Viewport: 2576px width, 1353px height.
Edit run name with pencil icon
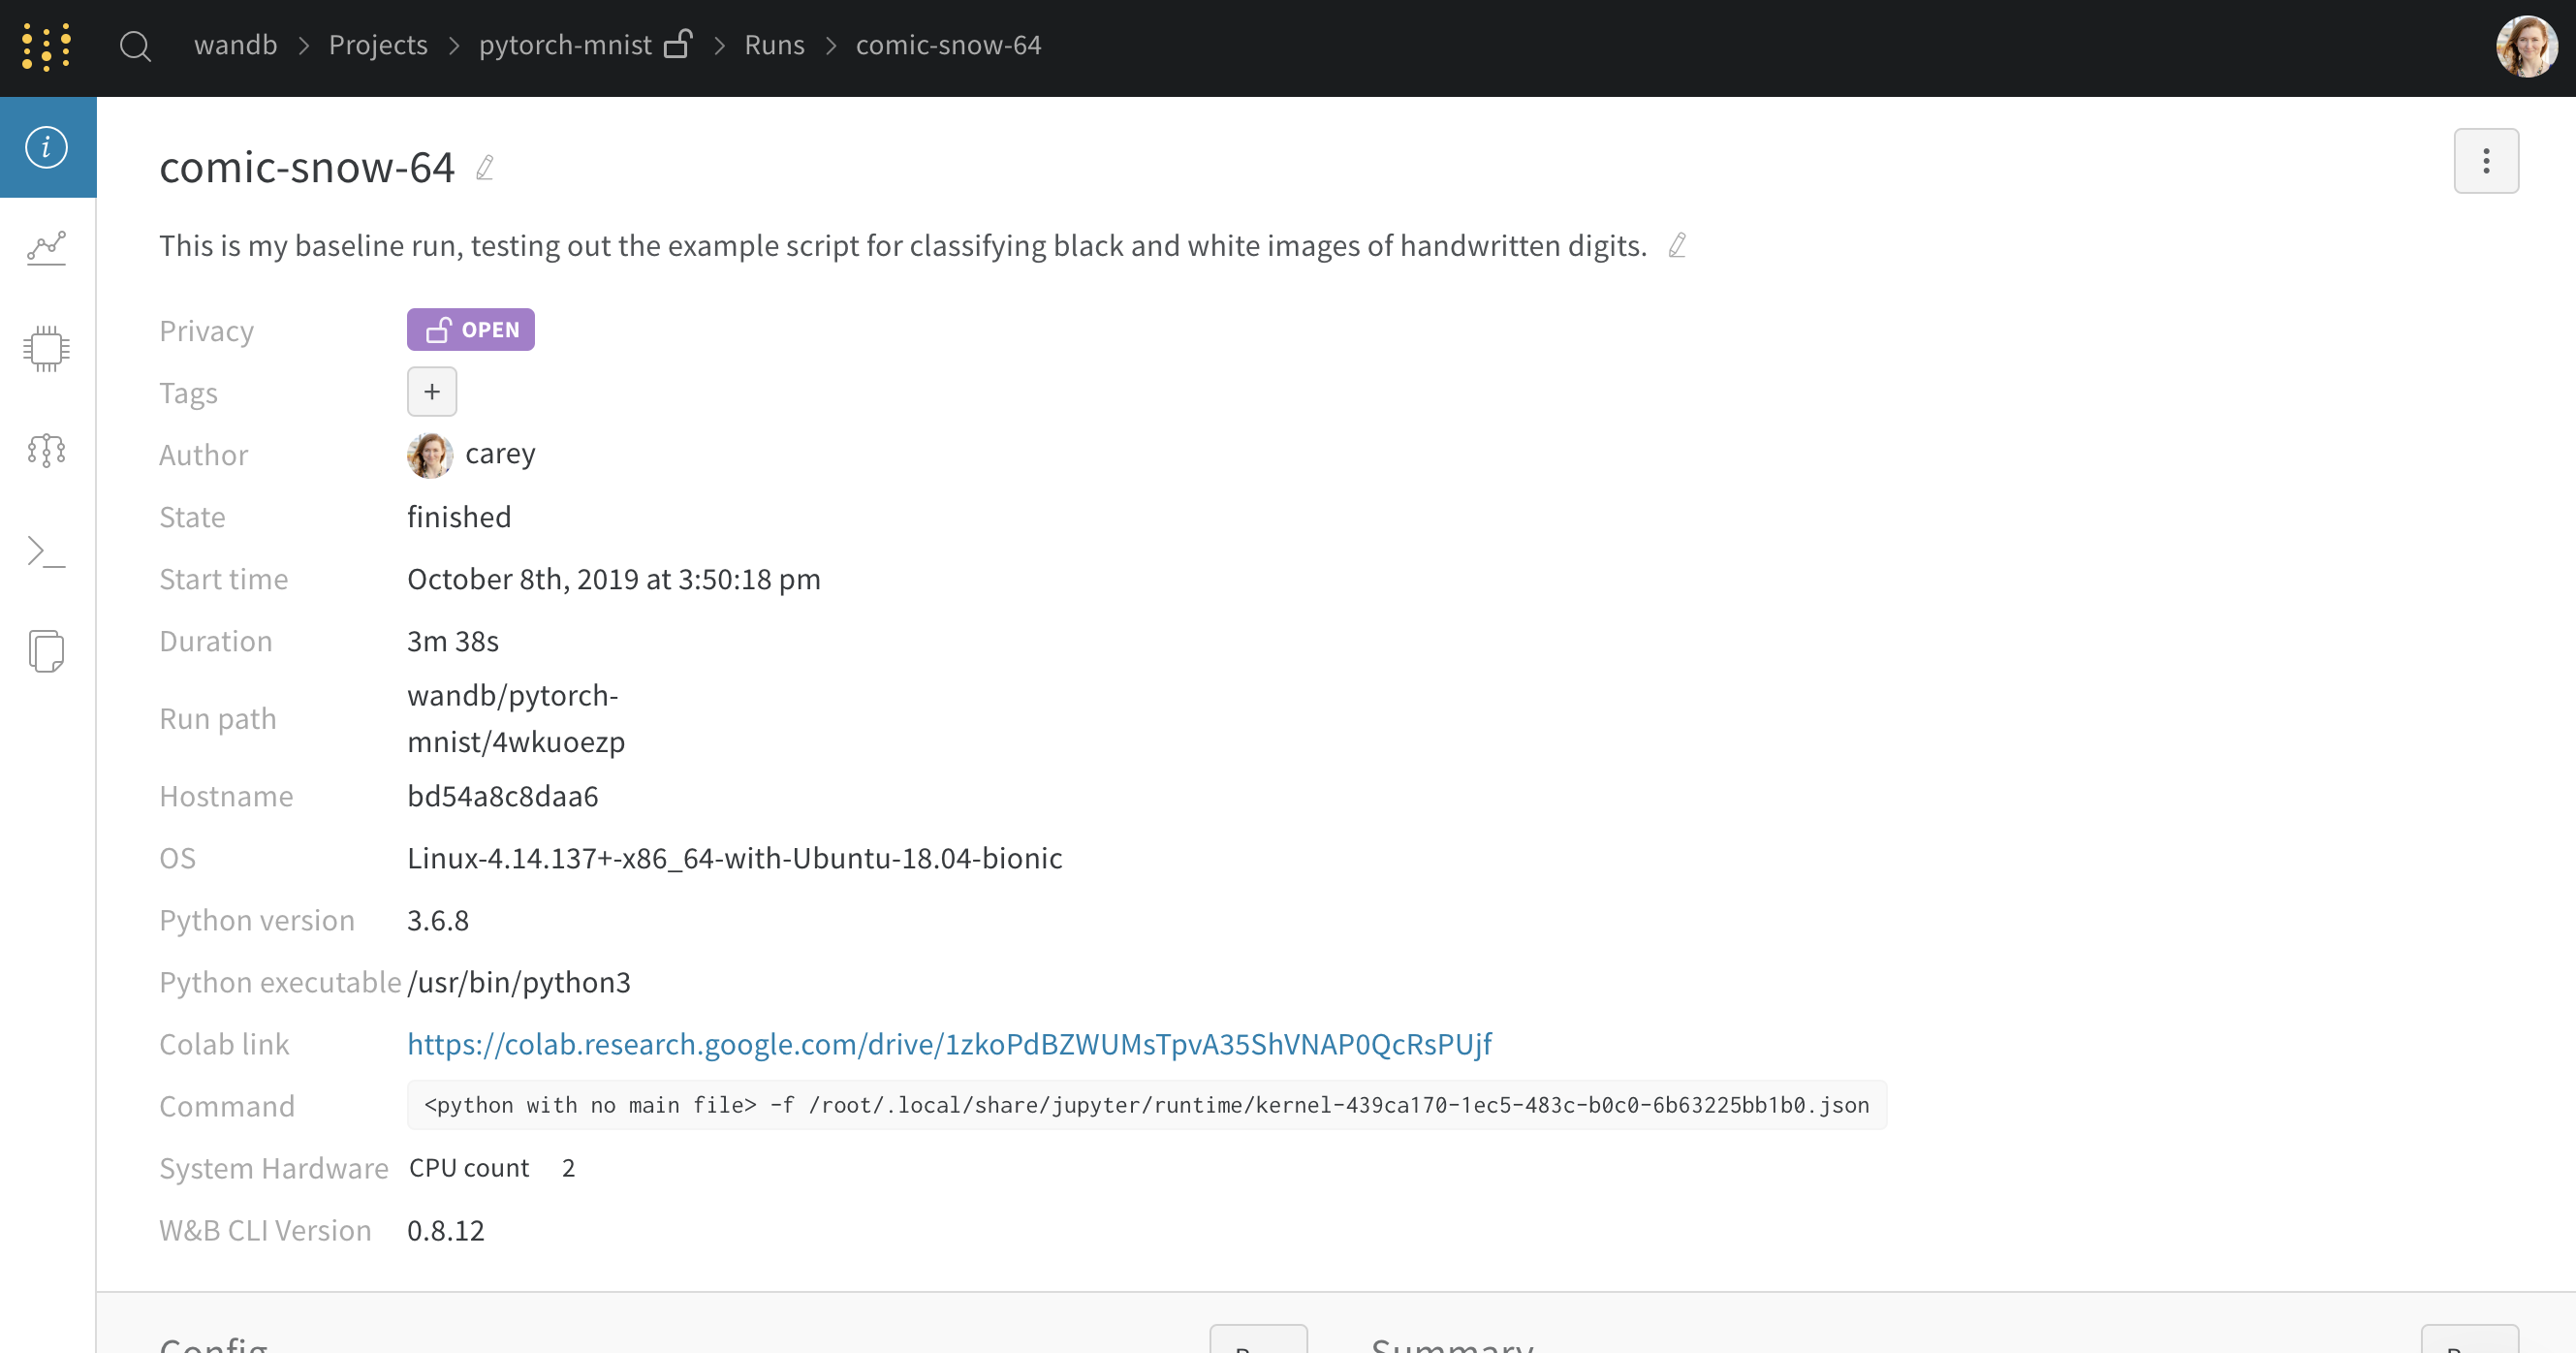[485, 167]
